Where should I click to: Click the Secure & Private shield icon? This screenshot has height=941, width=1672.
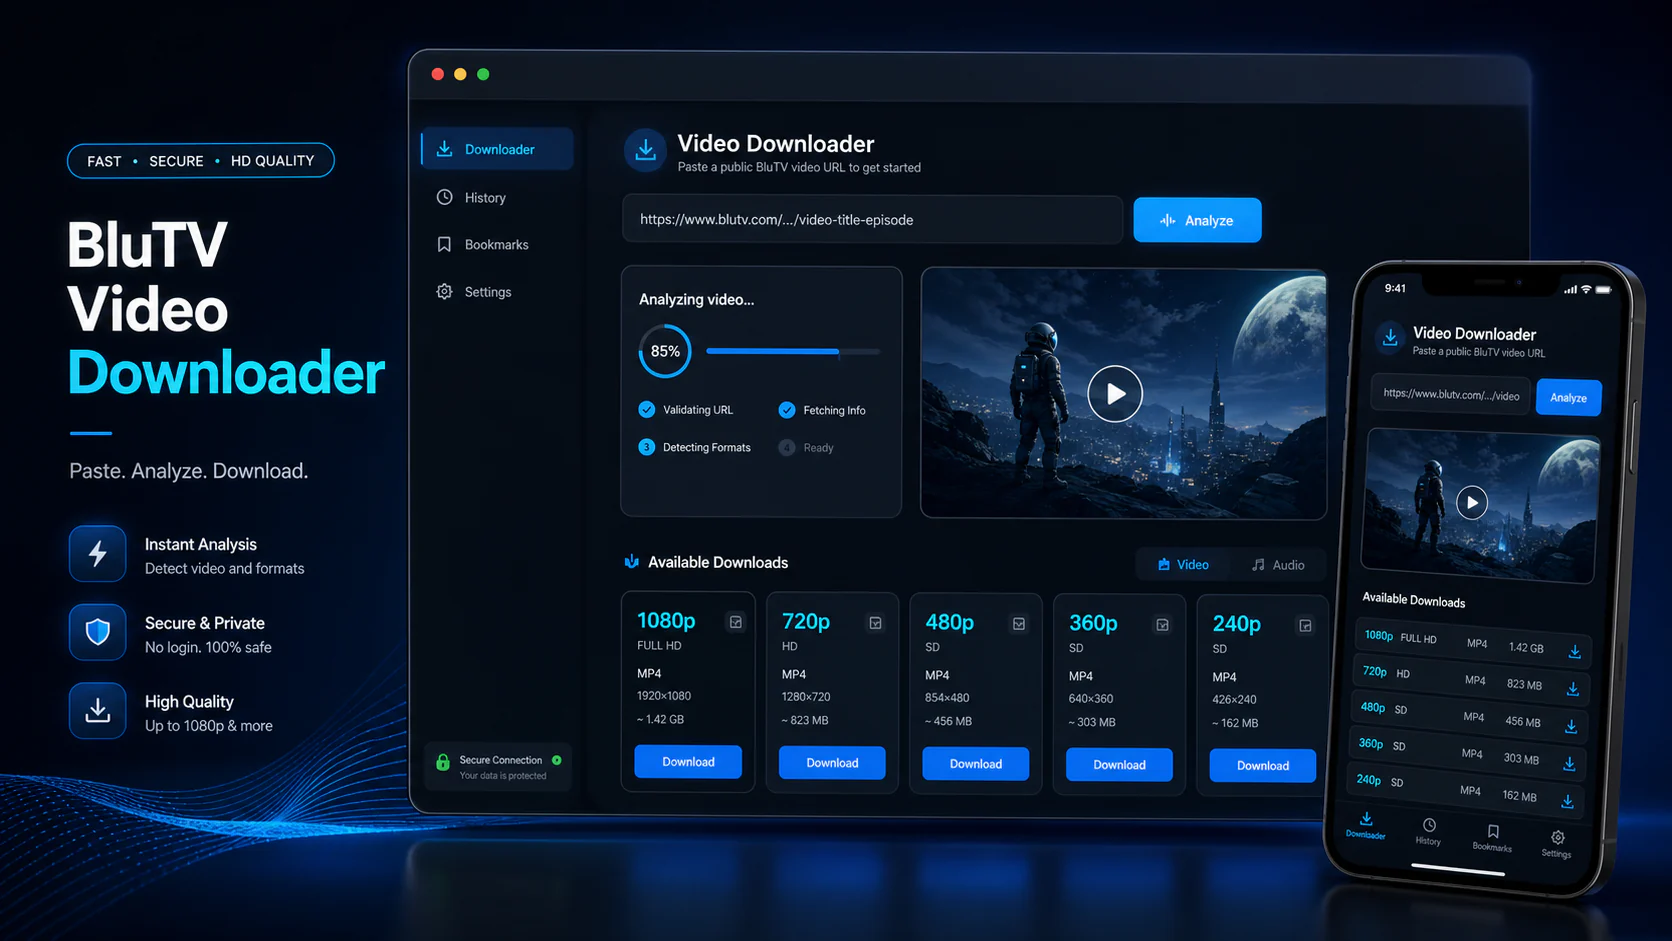click(x=97, y=632)
